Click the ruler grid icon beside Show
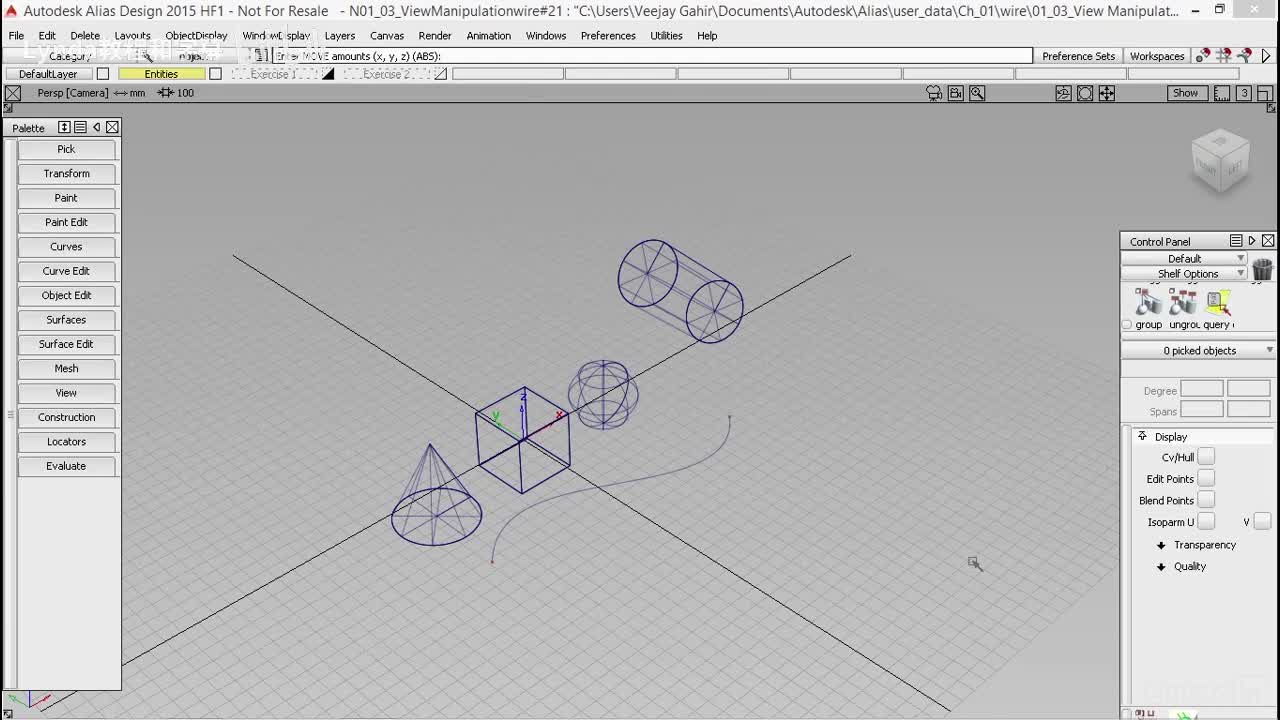This screenshot has width=1280, height=720. (x=1222, y=93)
